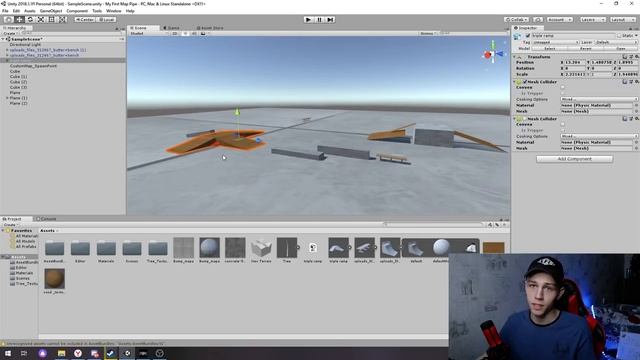This screenshot has height=360, width=640.
Task: Select the Hand tool in toolbar
Action: click(x=8, y=20)
